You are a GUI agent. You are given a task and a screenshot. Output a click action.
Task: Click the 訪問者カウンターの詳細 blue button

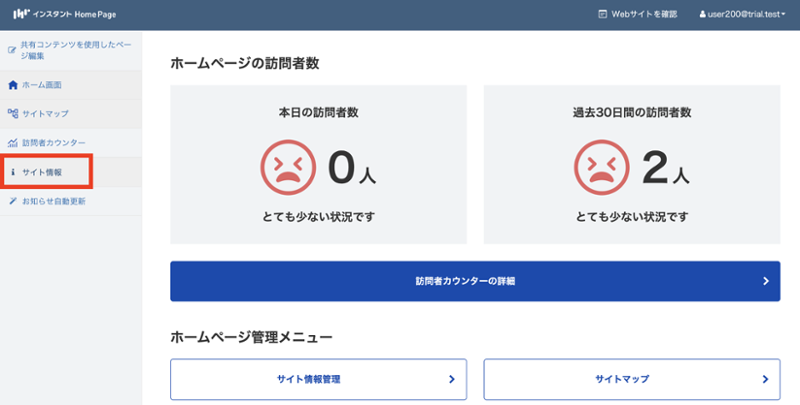[x=475, y=281]
